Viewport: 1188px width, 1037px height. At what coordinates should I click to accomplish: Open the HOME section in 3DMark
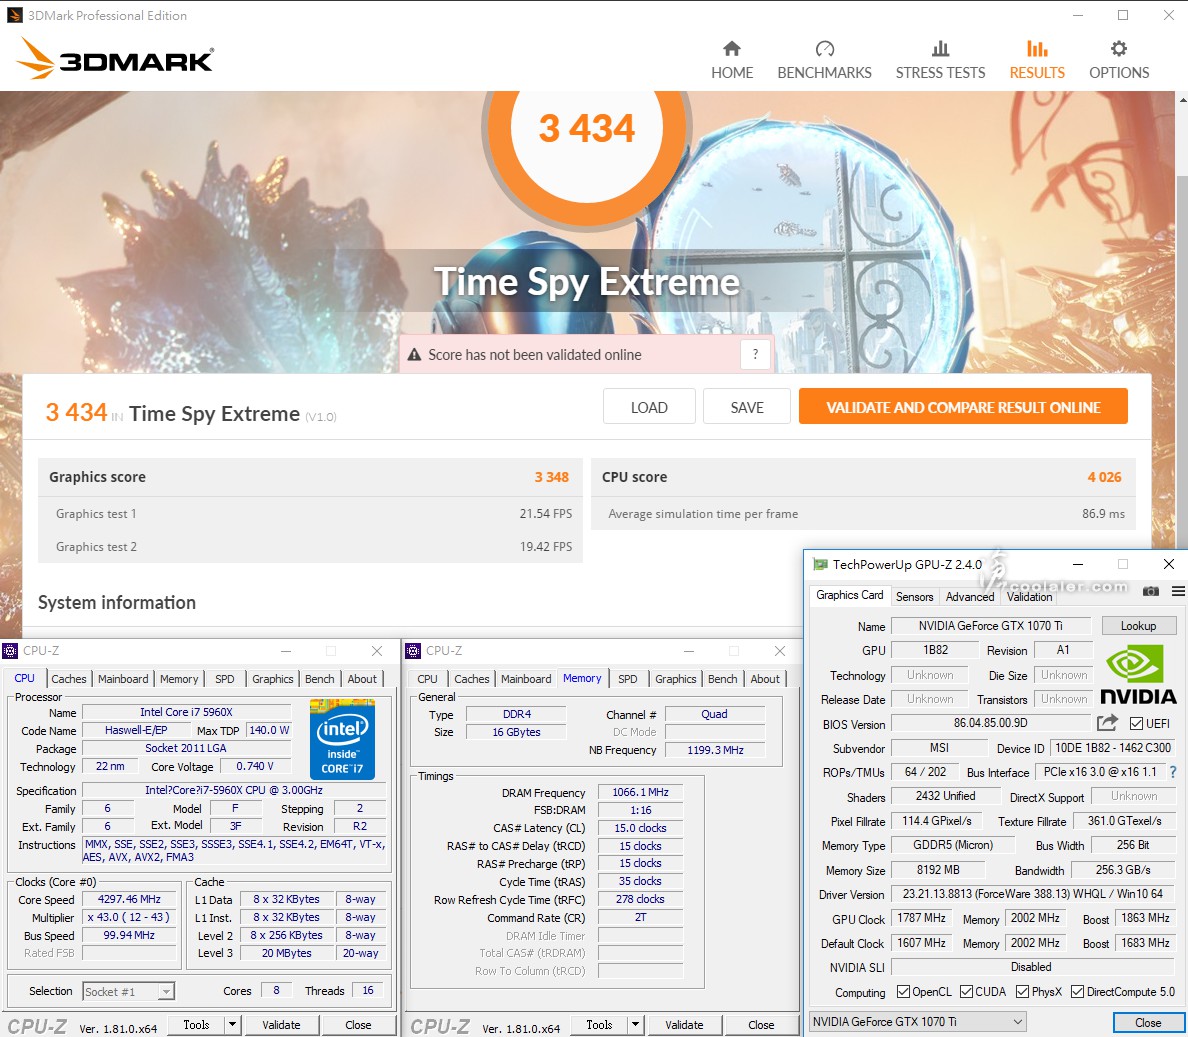pyautogui.click(x=732, y=61)
